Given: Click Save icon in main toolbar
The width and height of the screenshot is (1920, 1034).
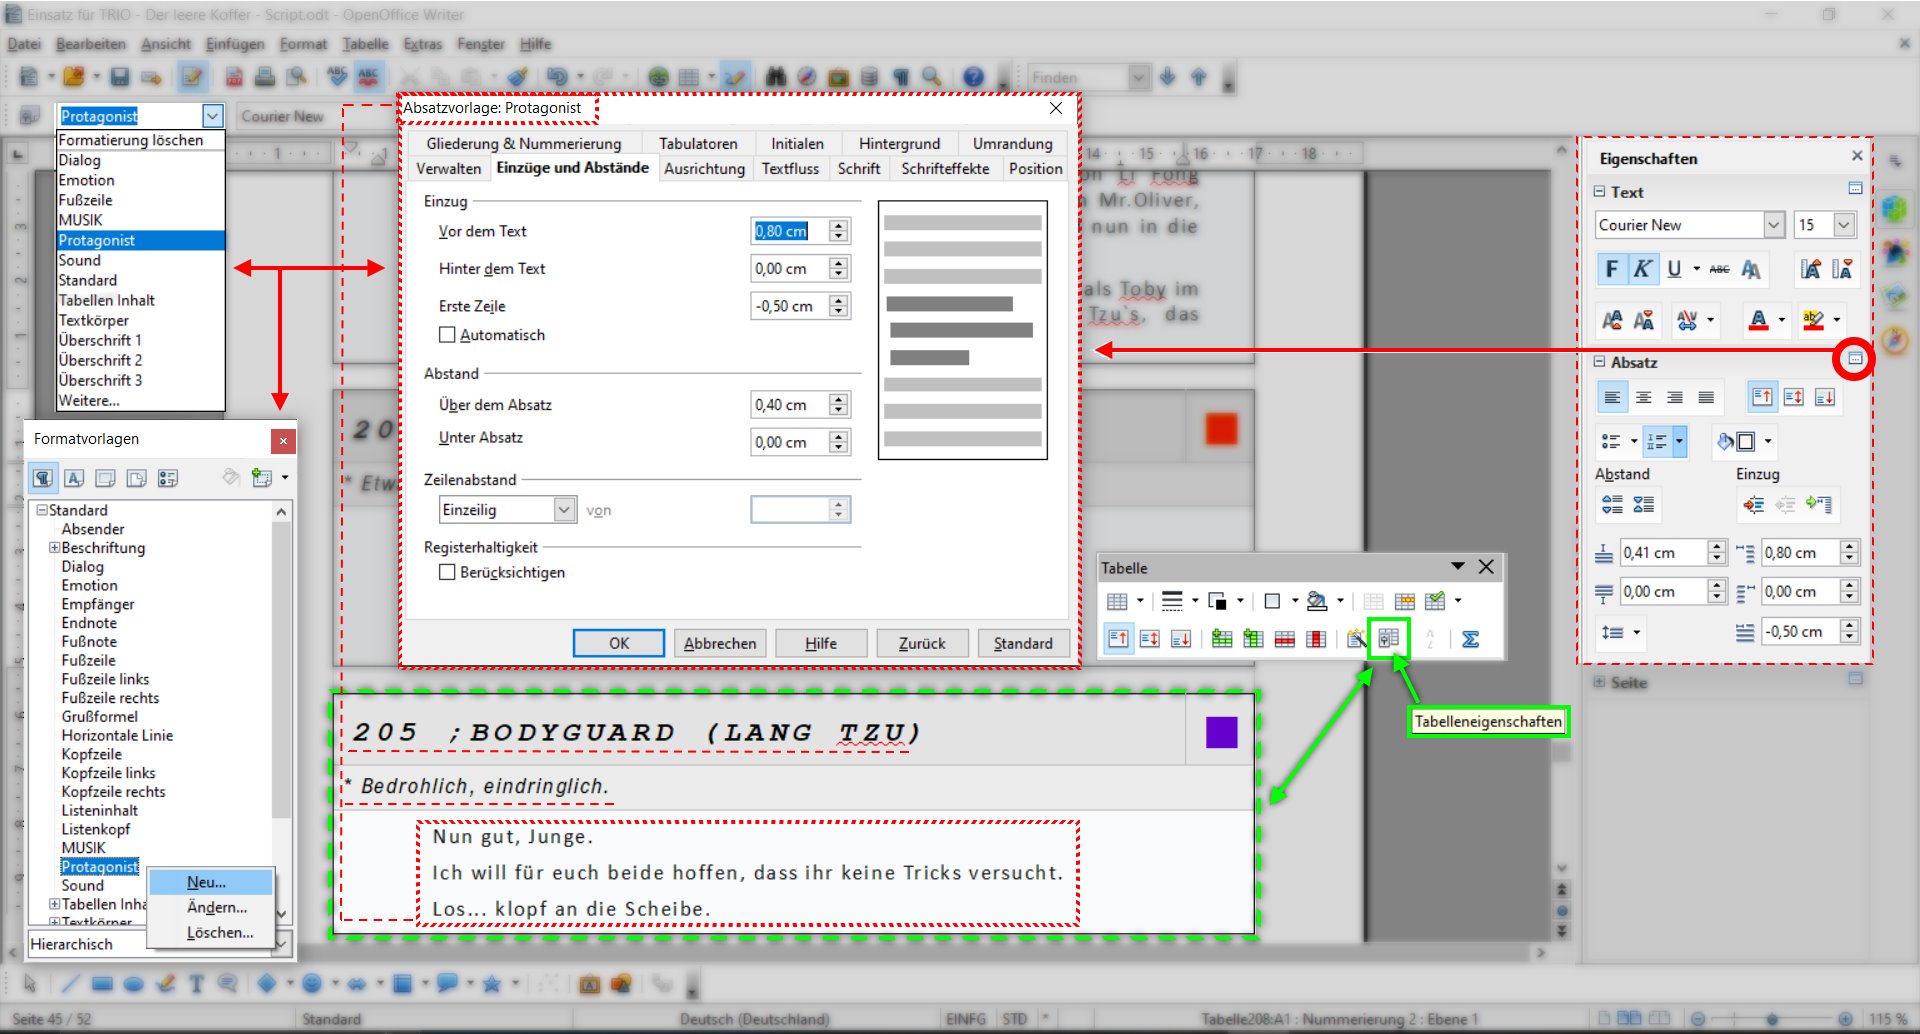Looking at the screenshot, I should tap(120, 77).
